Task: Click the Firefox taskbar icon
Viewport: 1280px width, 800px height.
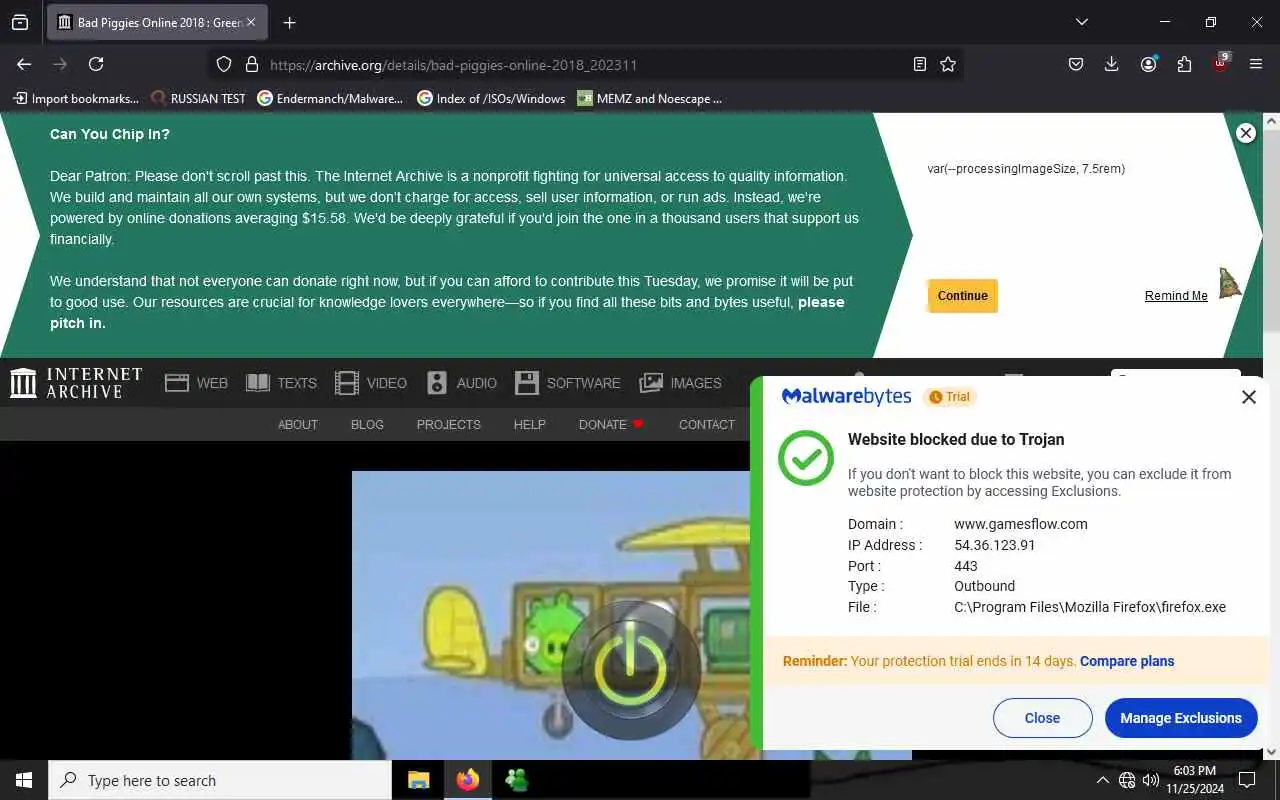Action: (x=468, y=780)
